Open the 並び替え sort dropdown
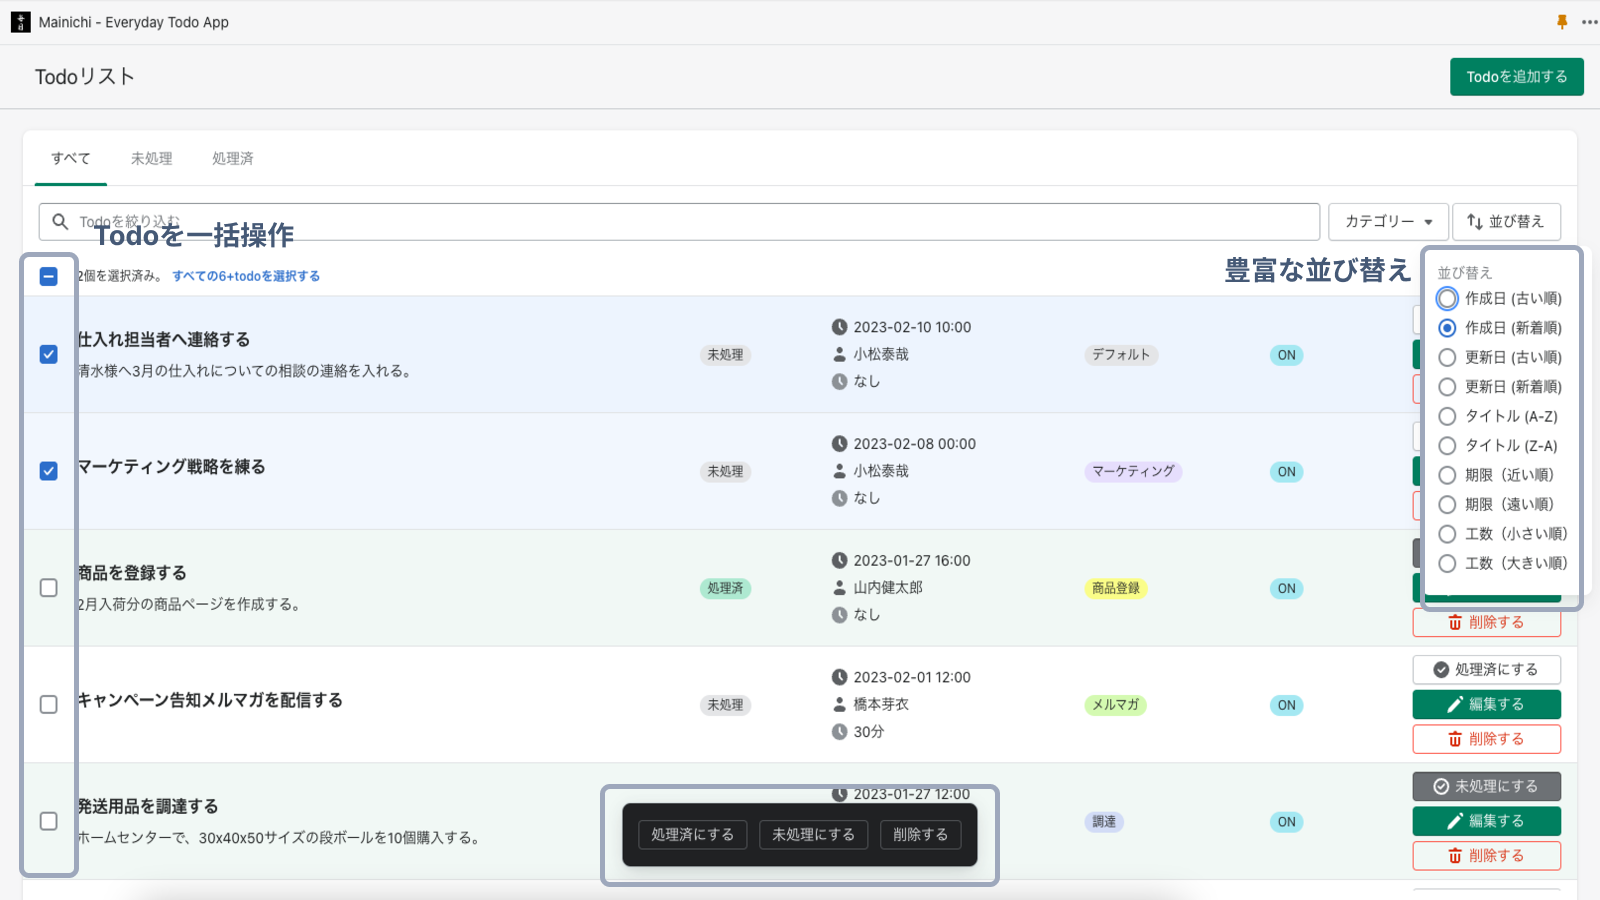This screenshot has width=1600, height=900. point(1506,222)
